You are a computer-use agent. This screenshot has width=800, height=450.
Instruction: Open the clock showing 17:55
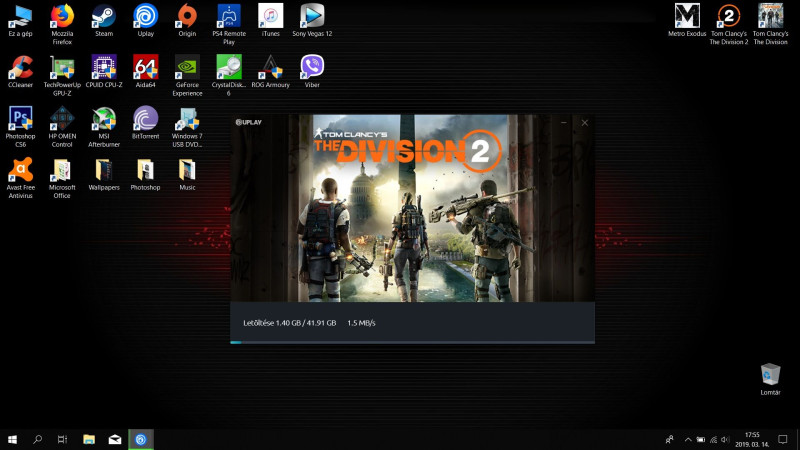752,439
